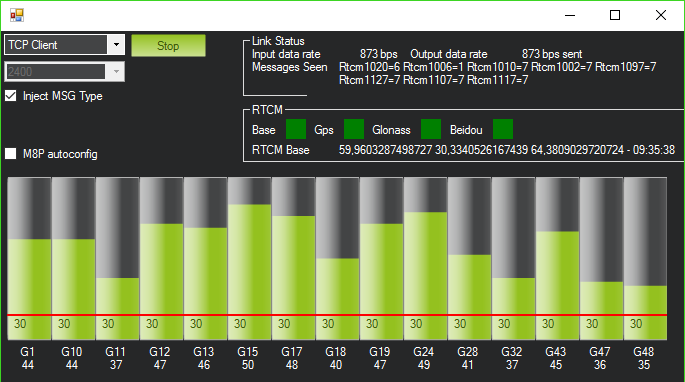Image resolution: width=685 pixels, height=382 pixels.
Task: Click the Beidou green status indicator
Action: click(503, 129)
